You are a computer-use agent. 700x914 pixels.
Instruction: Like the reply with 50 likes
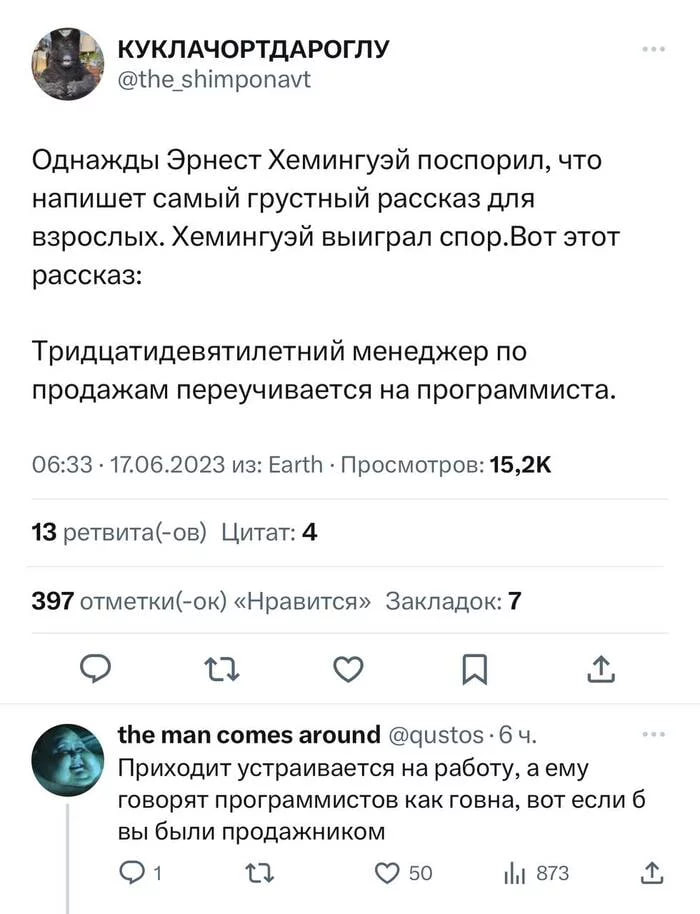403,873
